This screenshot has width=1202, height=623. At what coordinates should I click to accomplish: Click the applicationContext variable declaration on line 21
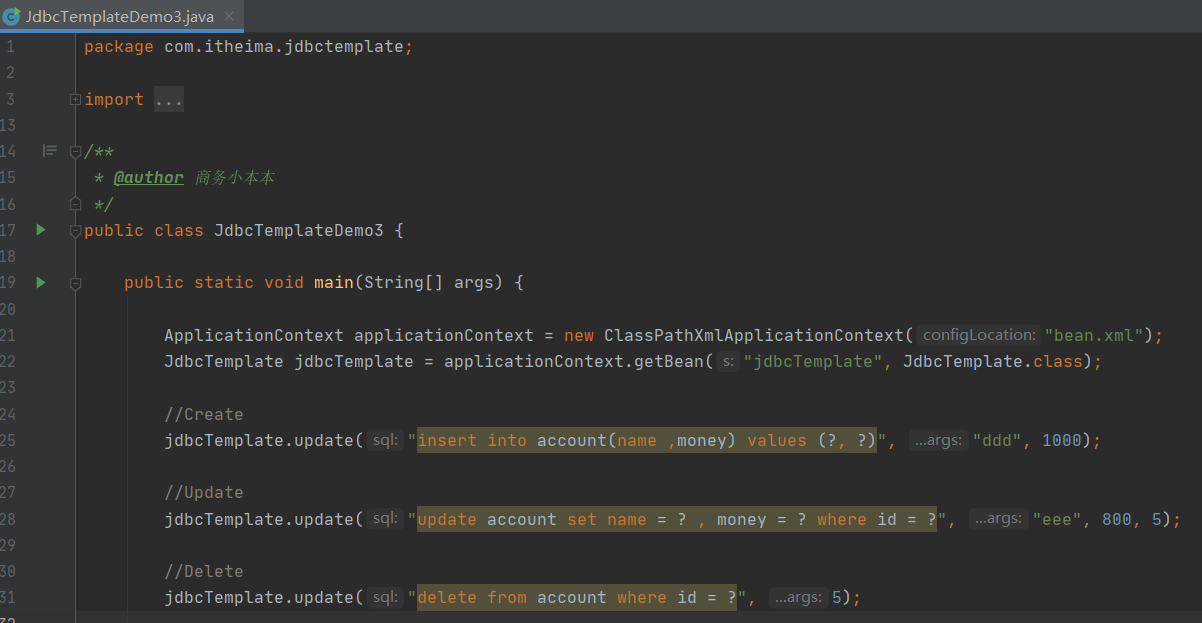[x=444, y=335]
